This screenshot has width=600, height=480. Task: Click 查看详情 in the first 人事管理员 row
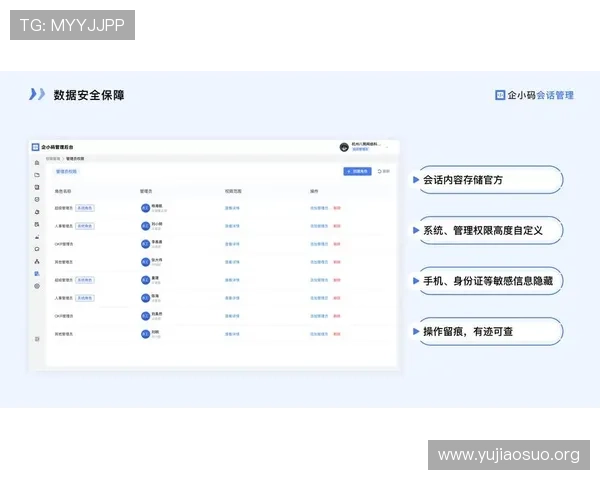[x=232, y=226]
